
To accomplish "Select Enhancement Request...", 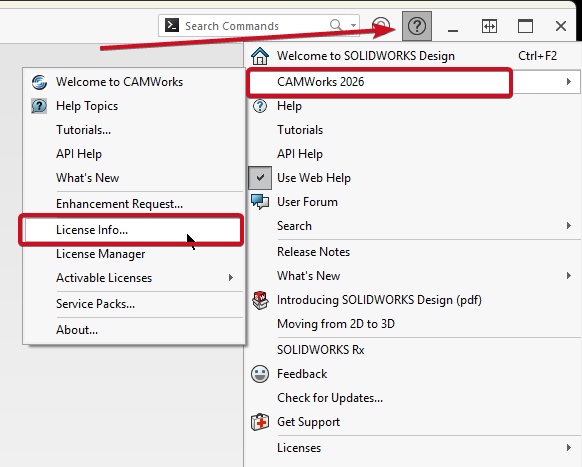I will (120, 204).
